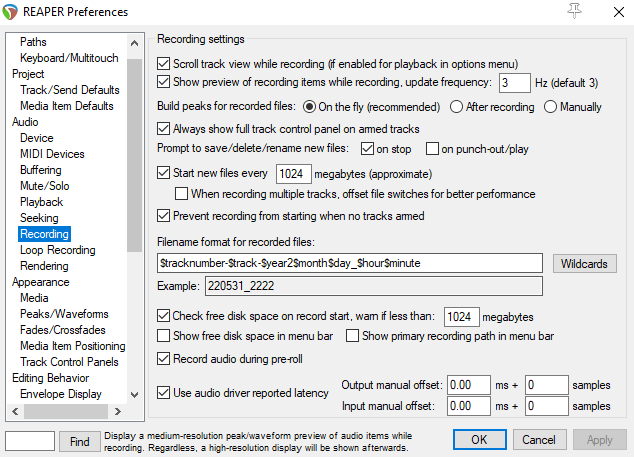The width and height of the screenshot is (634, 457).
Task: Click the OK button
Action: point(480,440)
